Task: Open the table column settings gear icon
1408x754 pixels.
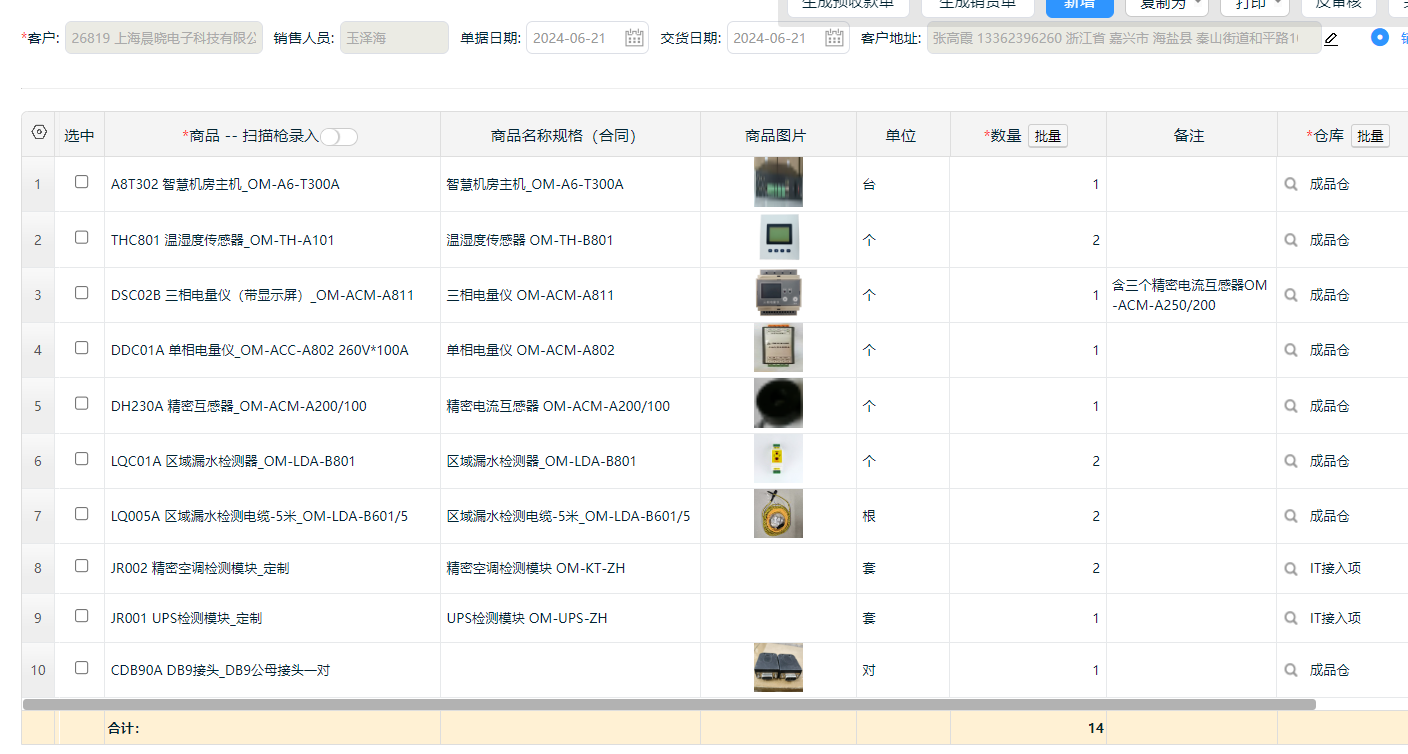Action: (39, 133)
